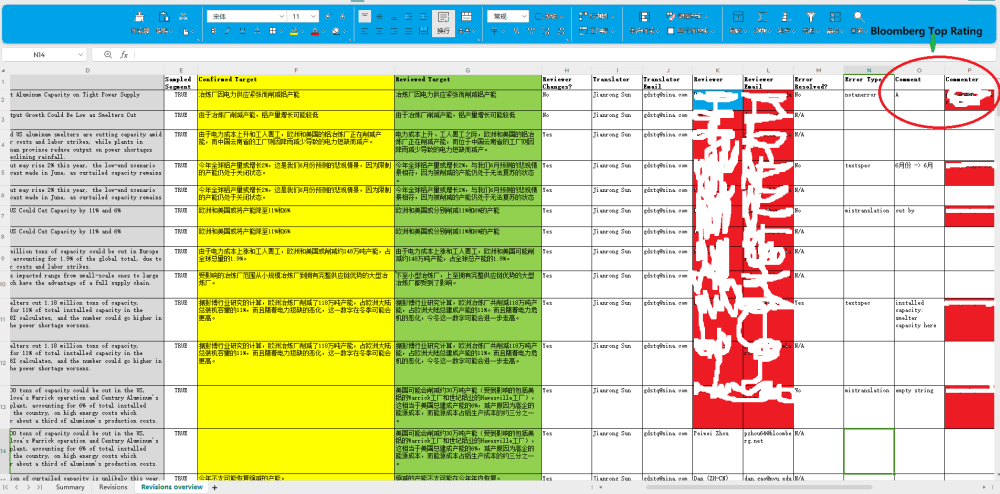The width and height of the screenshot is (1000, 494).
Task: Open conditional formatting (条件格式) menu
Action: pyautogui.click(x=644, y=23)
